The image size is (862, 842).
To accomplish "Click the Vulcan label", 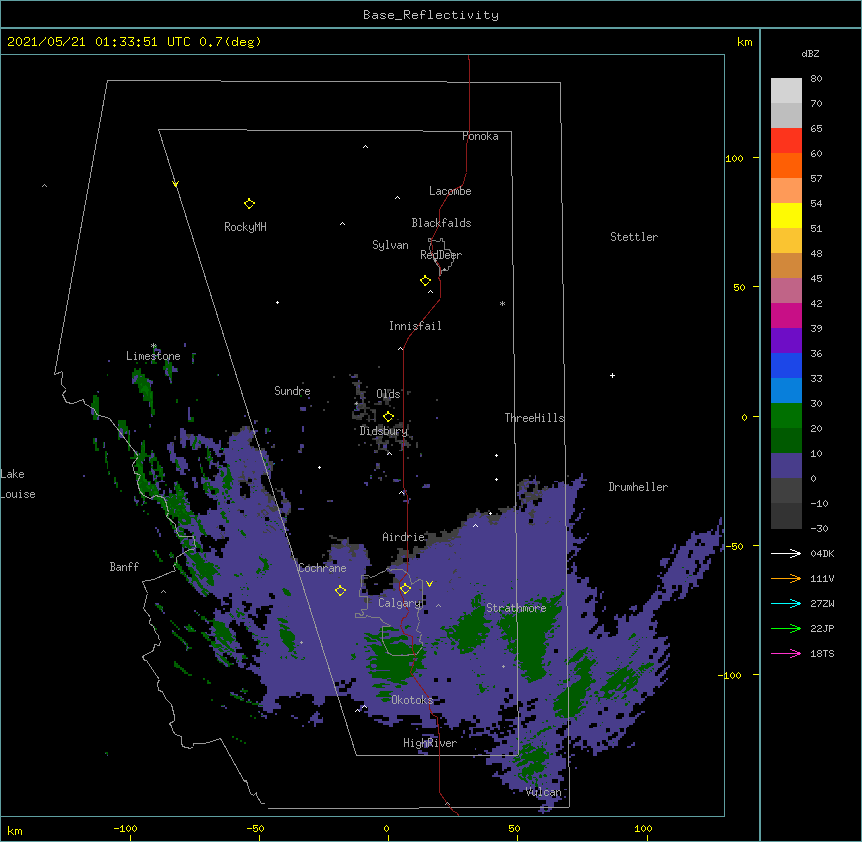I will [543, 792].
